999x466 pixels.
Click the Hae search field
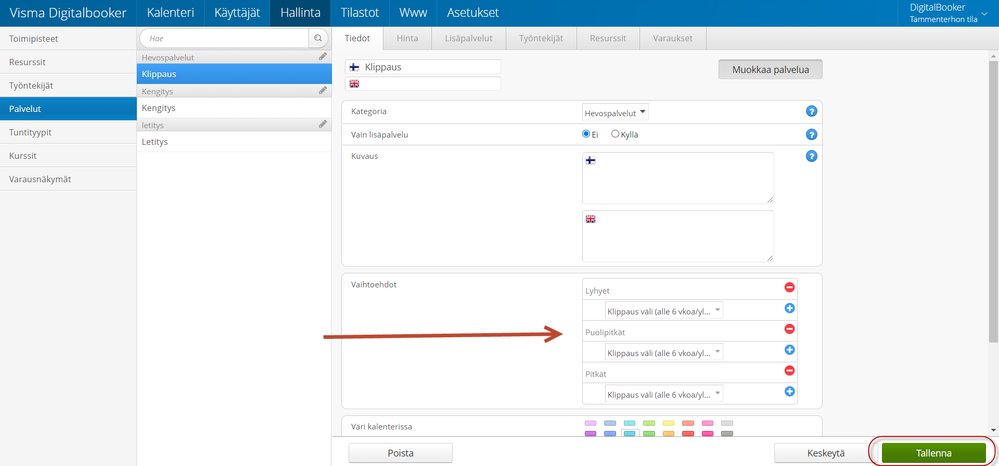[x=224, y=38]
